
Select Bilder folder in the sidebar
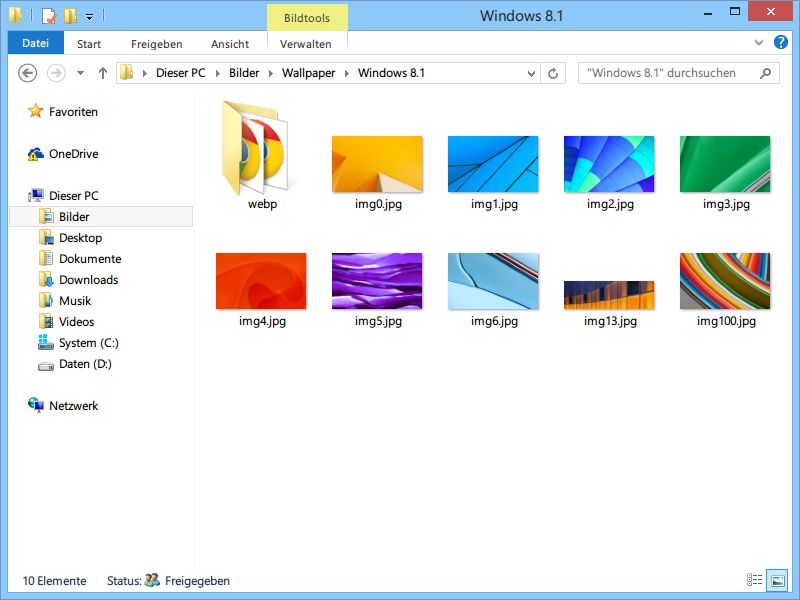pyautogui.click(x=101, y=216)
